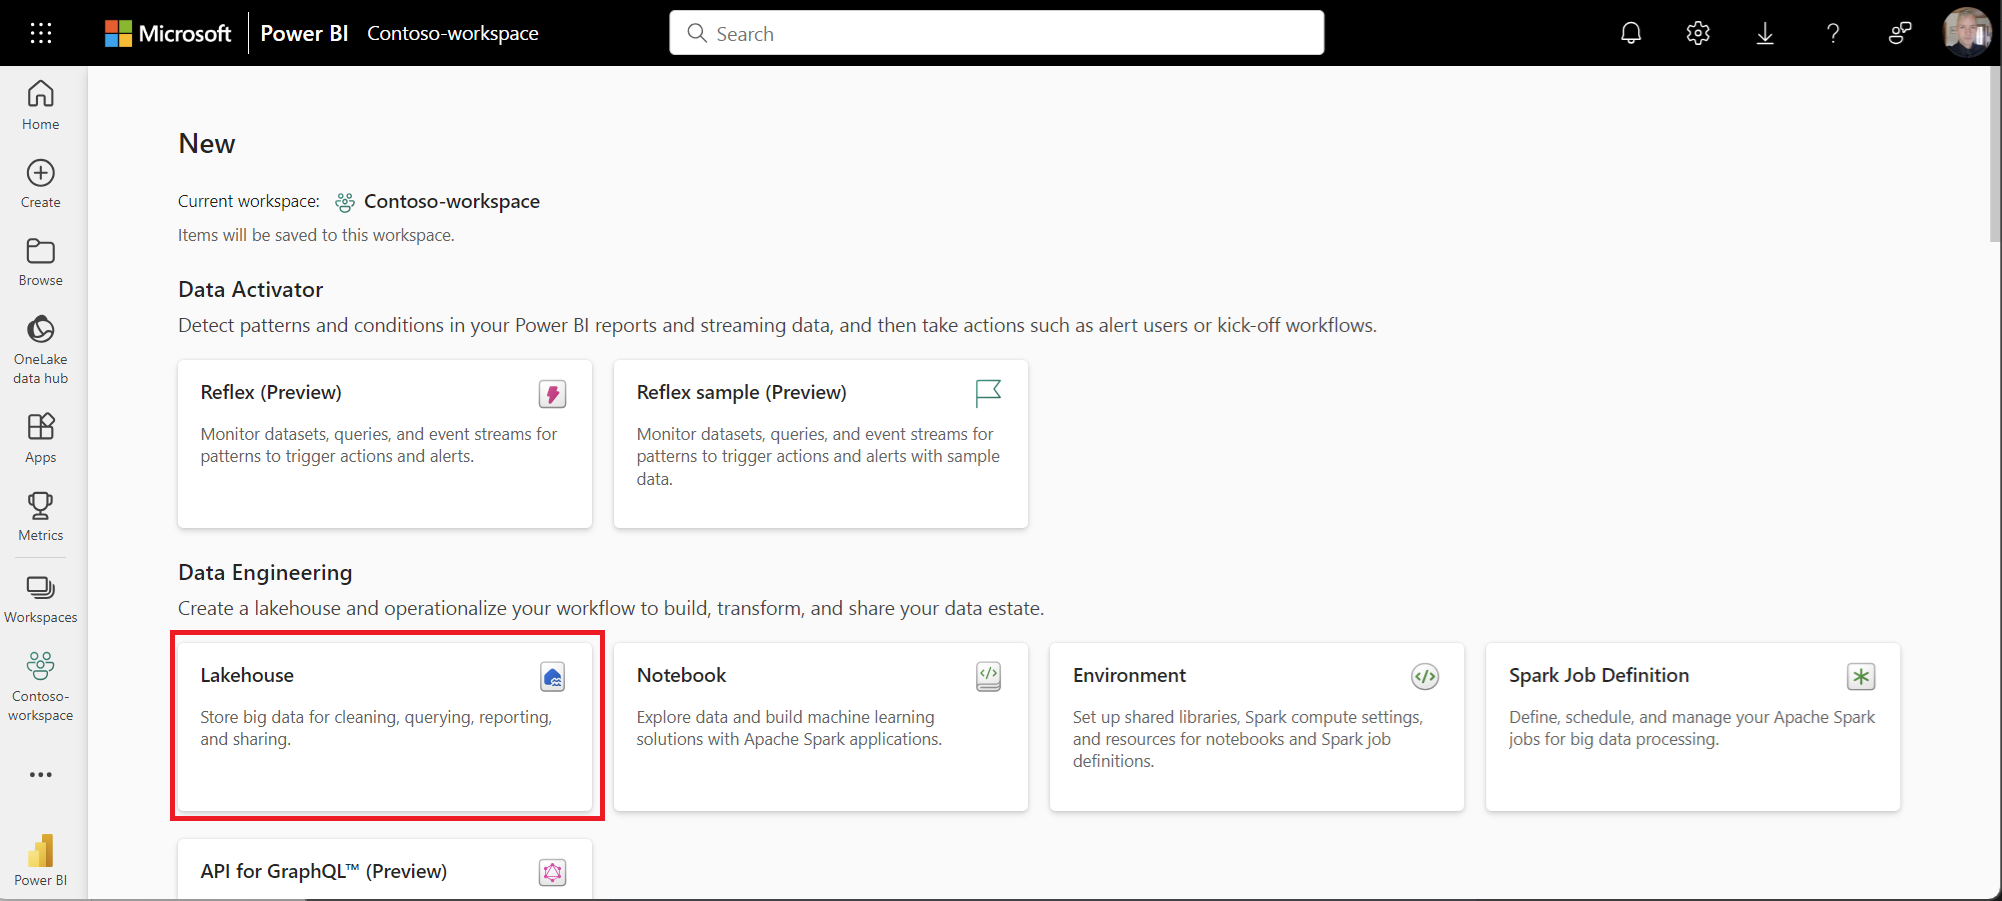Click the Reflex lightning bolt icon
This screenshot has height=901, width=2002.
[553, 394]
